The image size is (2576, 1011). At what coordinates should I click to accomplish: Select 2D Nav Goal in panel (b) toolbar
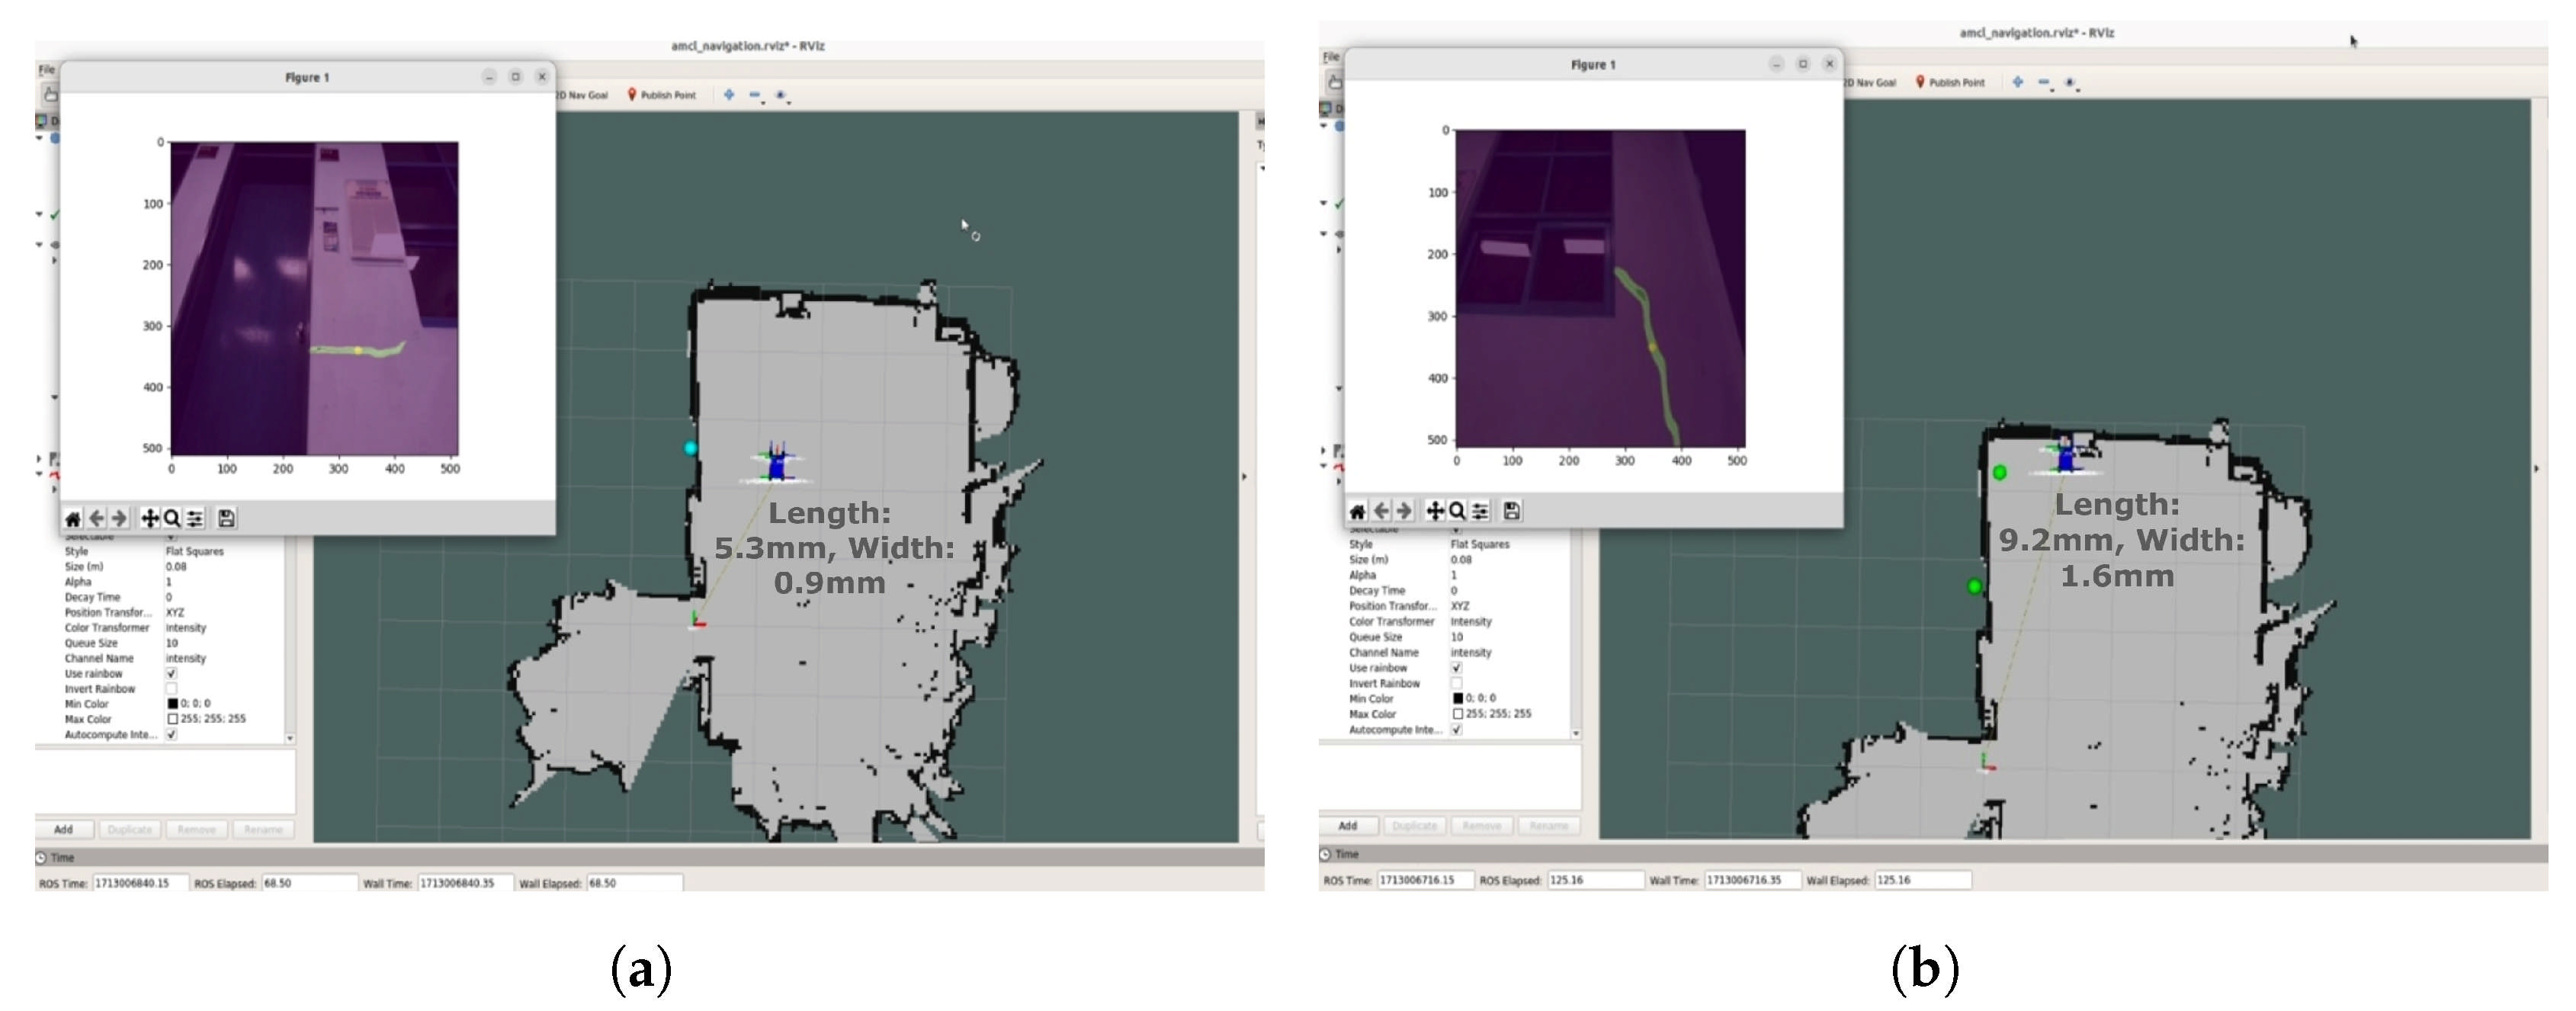coord(1869,83)
